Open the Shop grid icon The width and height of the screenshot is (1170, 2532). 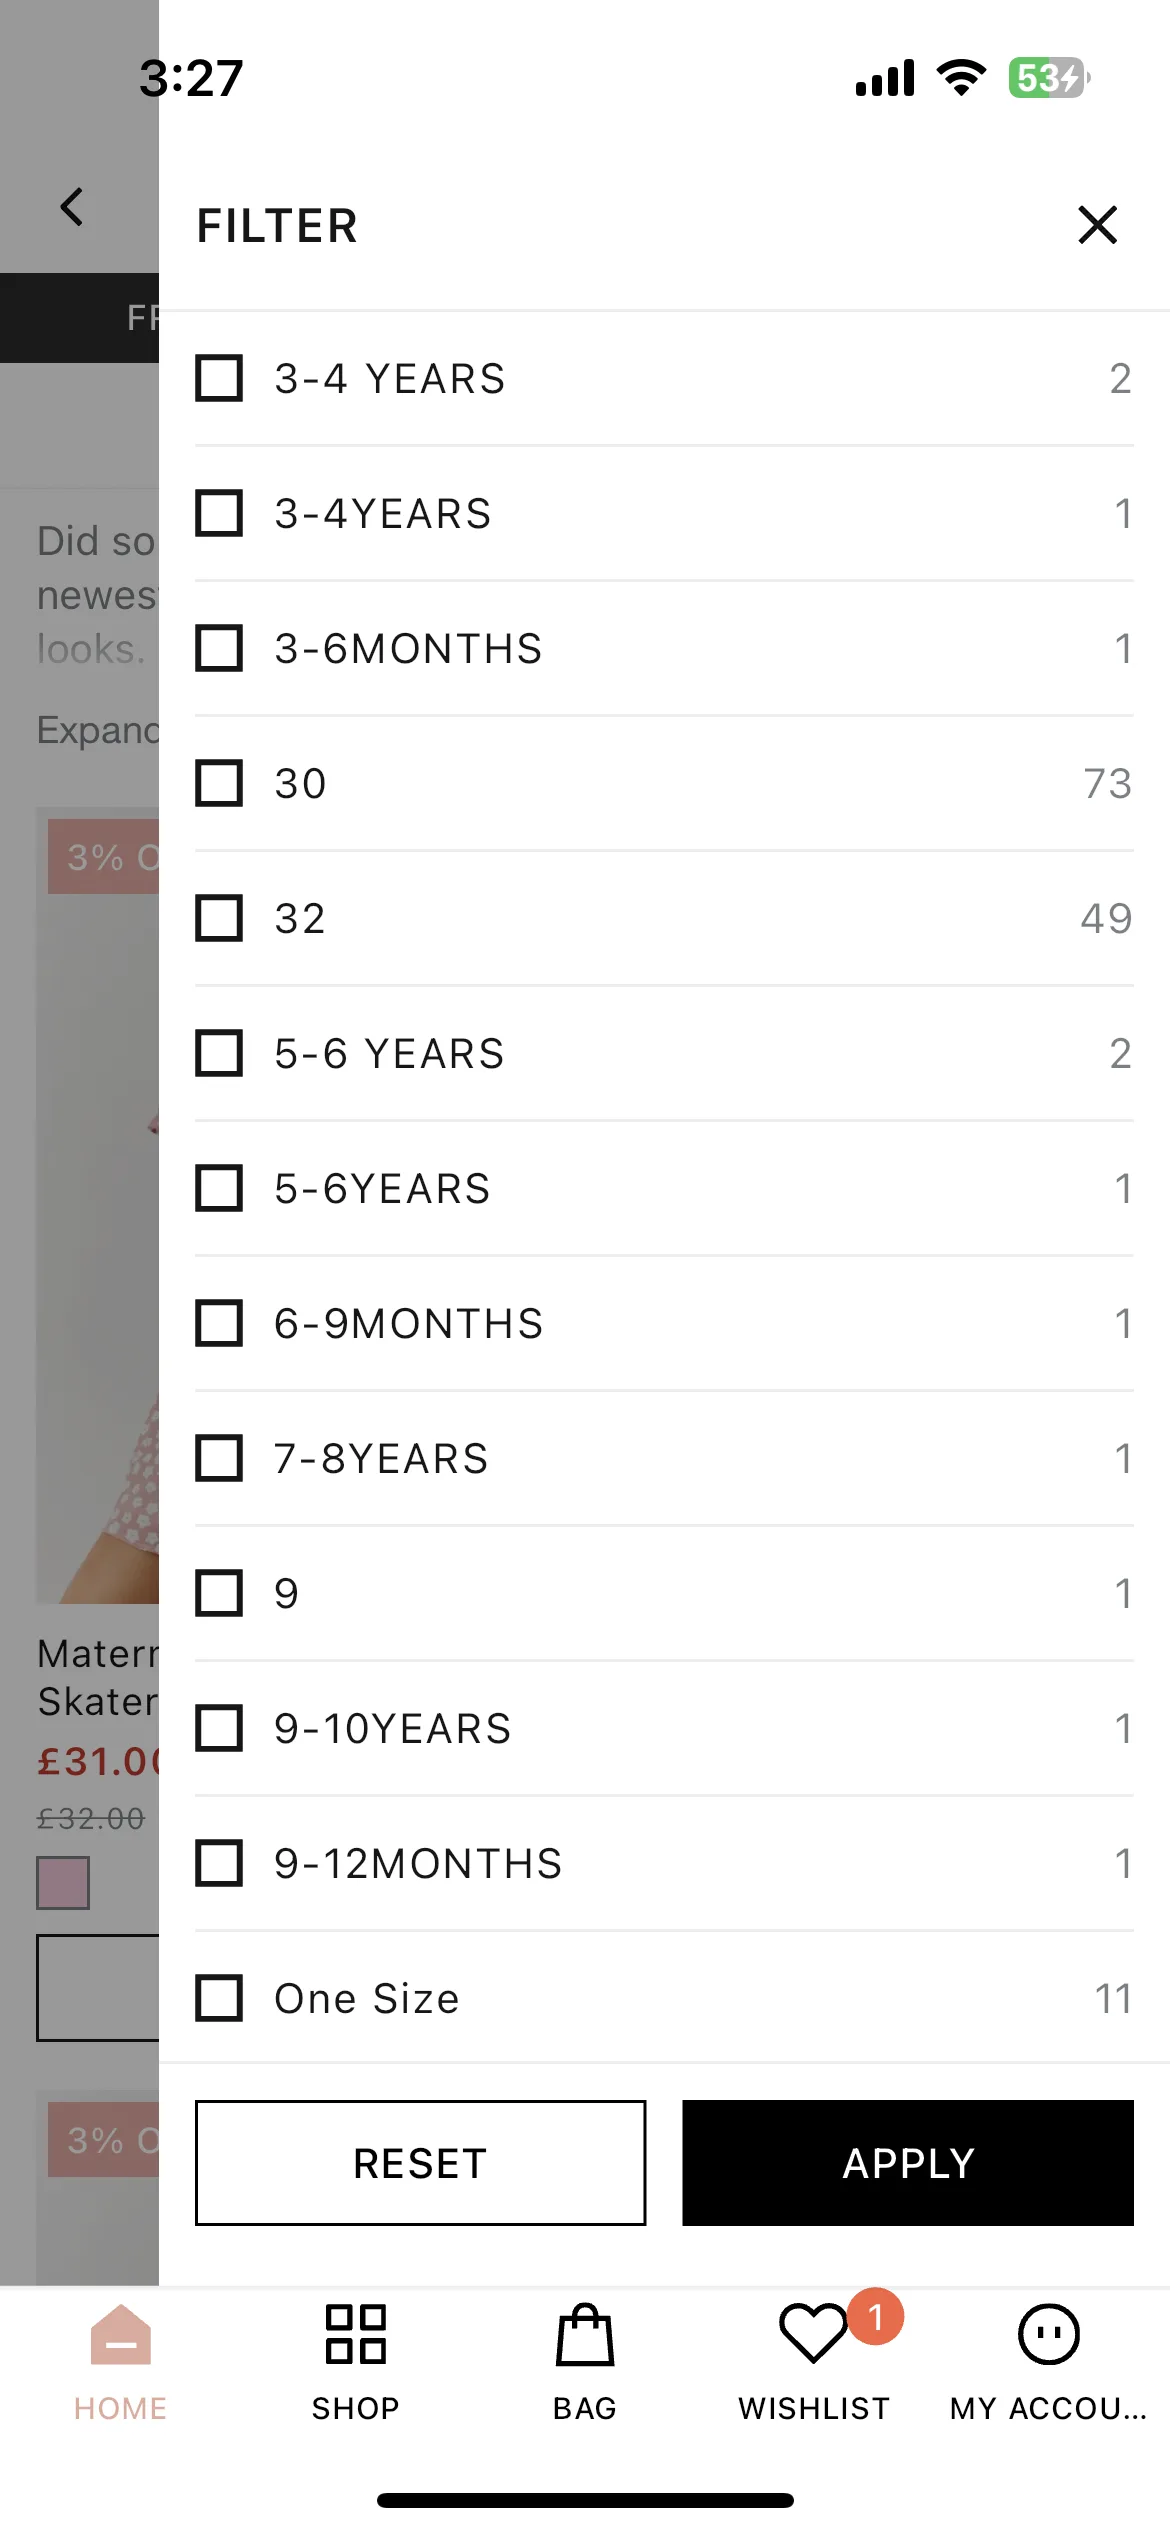[355, 2334]
